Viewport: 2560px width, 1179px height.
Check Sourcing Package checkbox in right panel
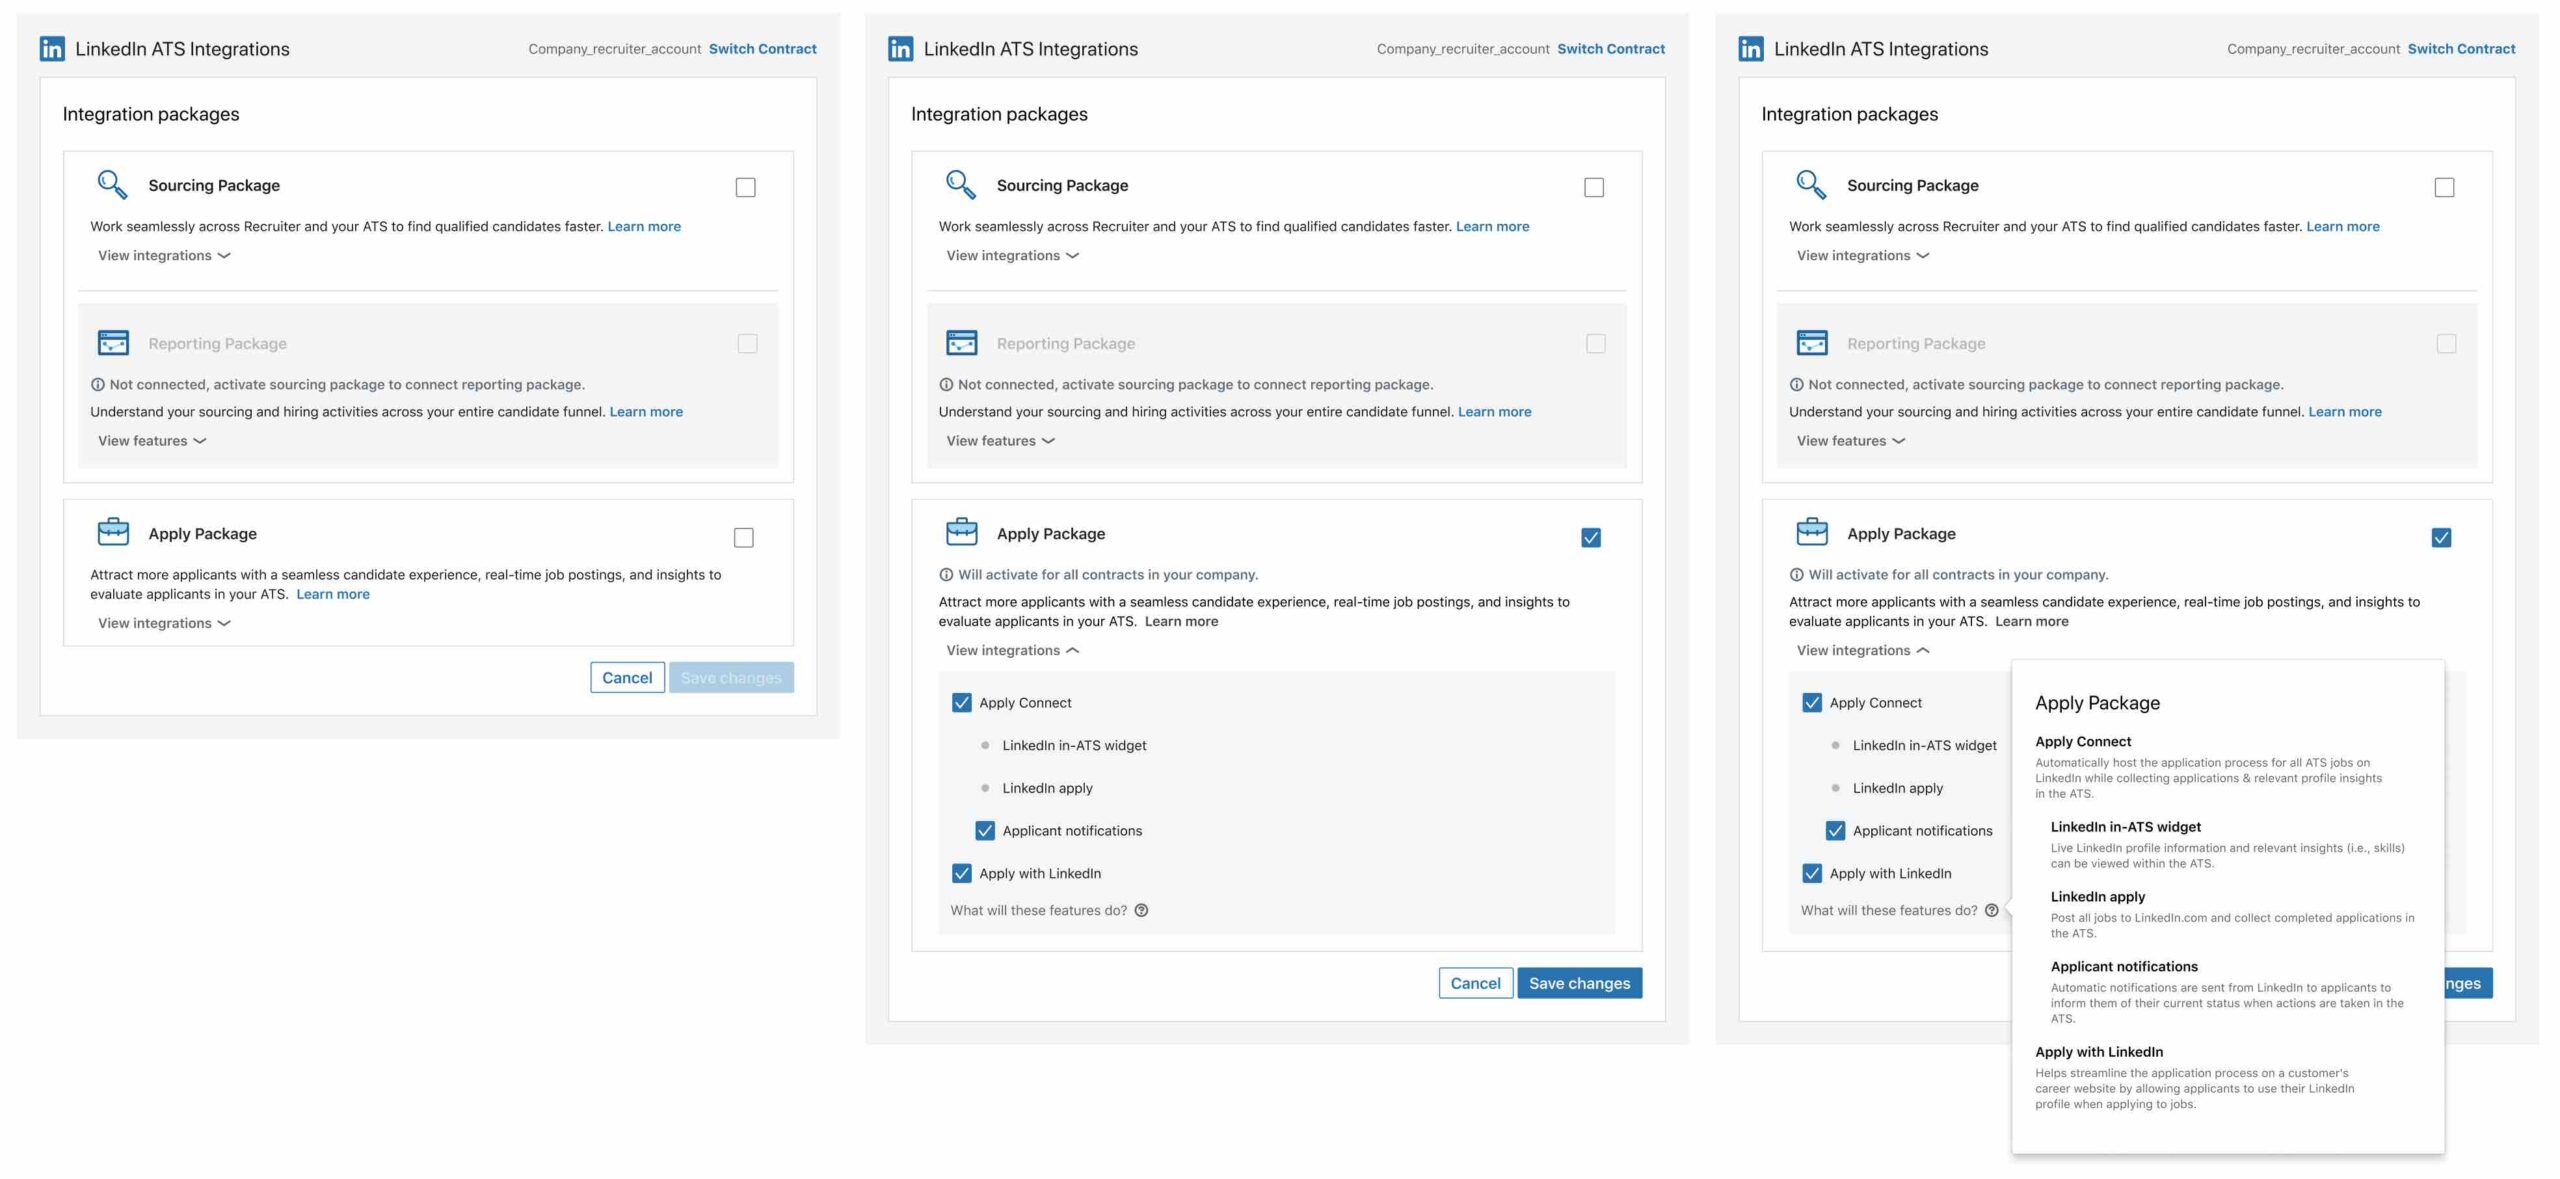(2444, 187)
